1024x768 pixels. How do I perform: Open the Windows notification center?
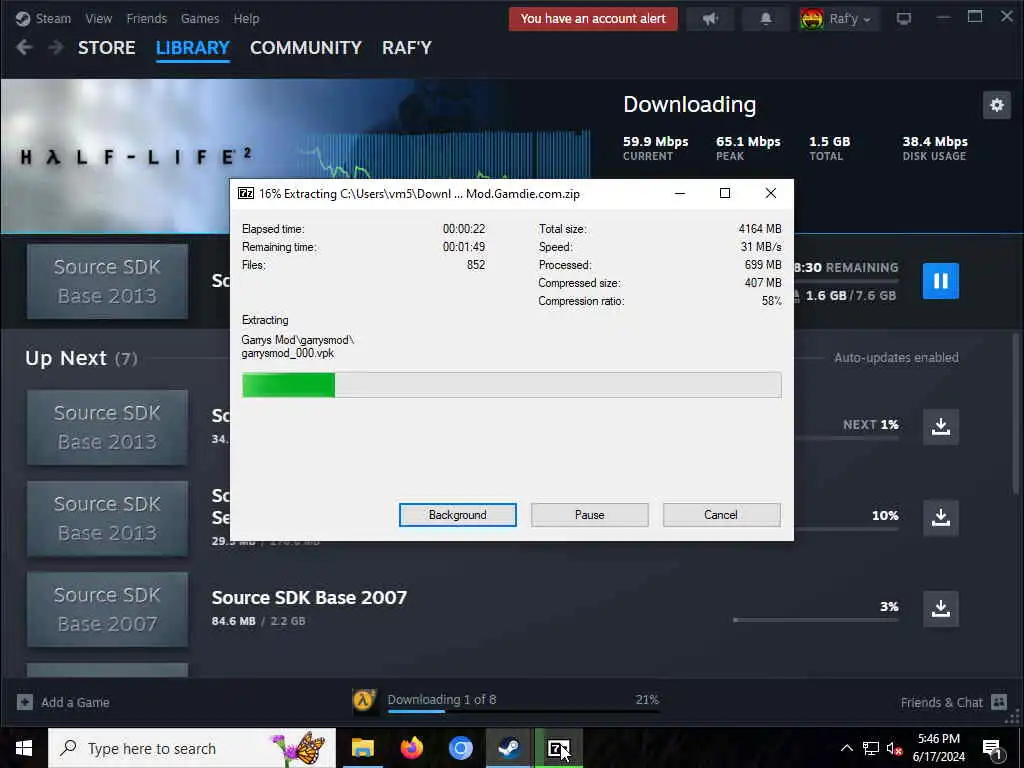click(x=993, y=748)
